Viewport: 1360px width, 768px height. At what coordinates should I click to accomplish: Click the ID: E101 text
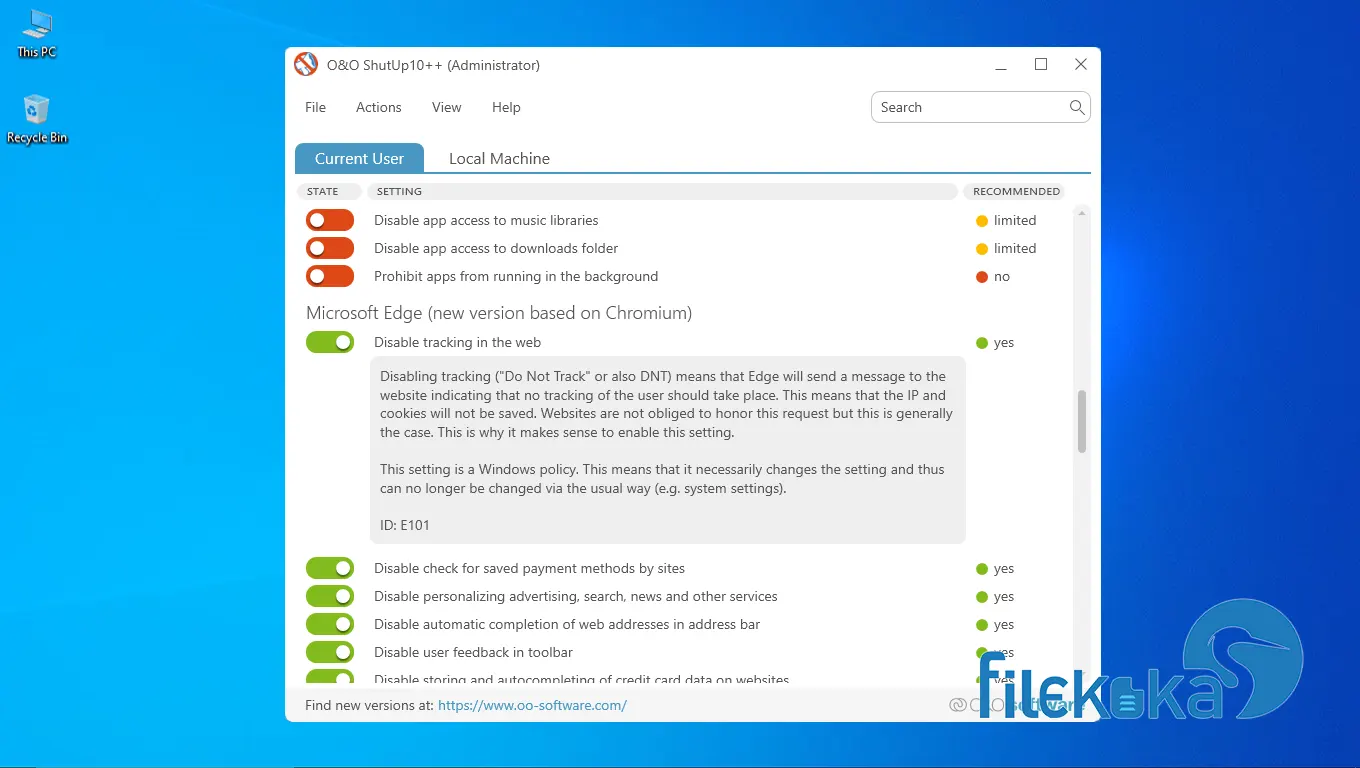coord(405,525)
